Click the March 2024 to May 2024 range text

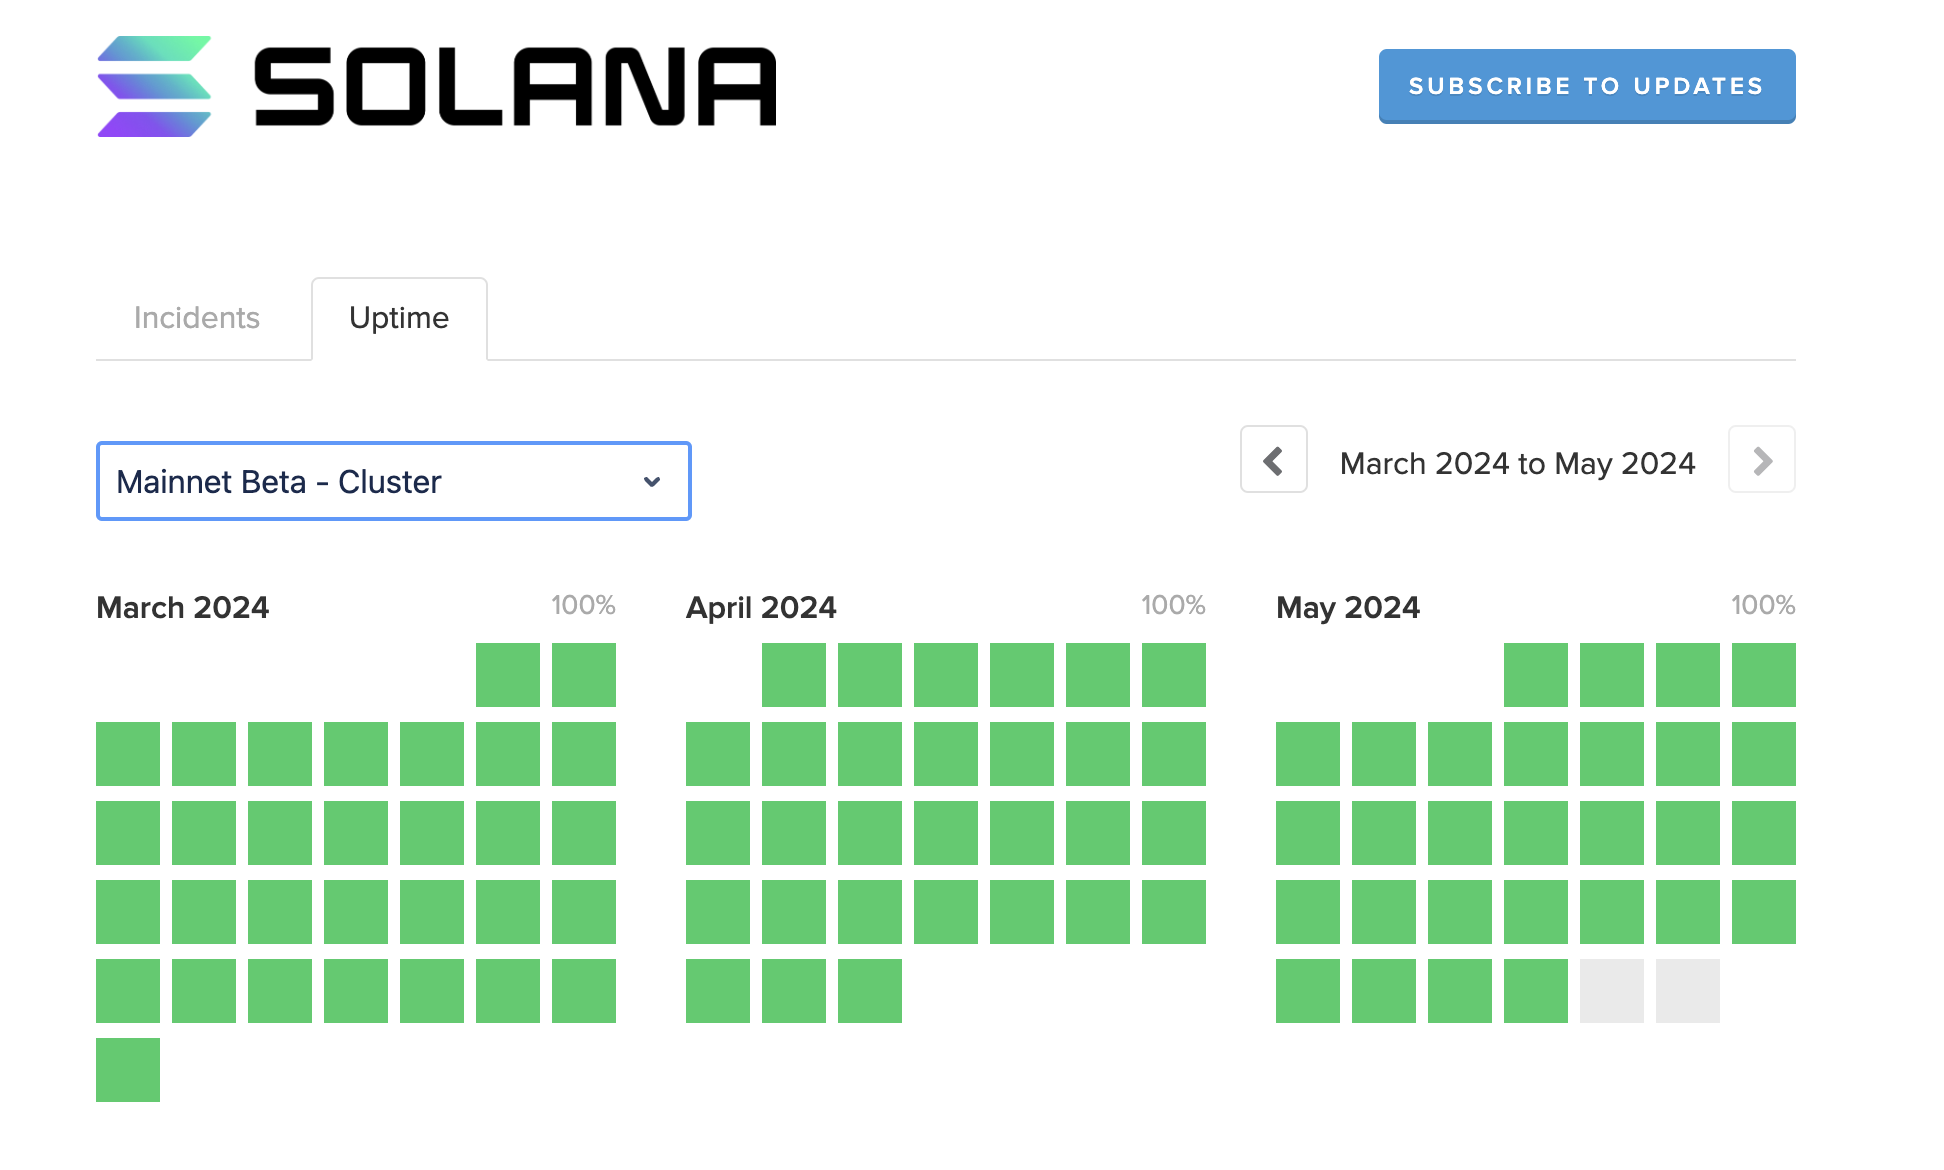pos(1517,463)
